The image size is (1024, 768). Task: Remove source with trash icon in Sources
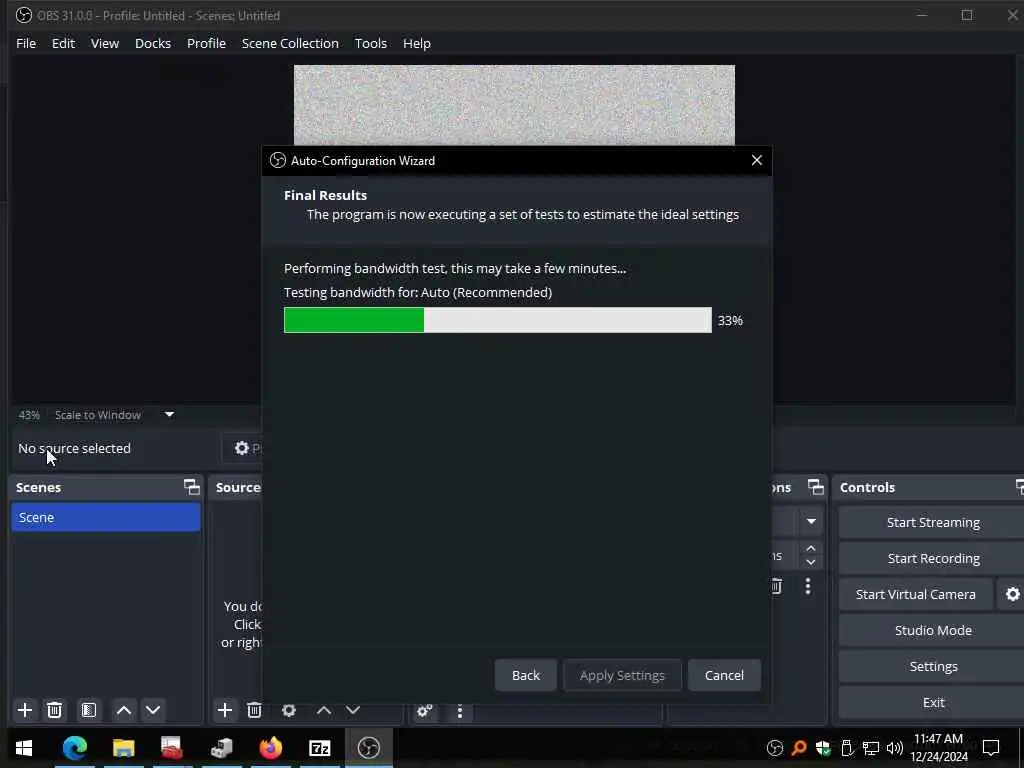click(254, 710)
